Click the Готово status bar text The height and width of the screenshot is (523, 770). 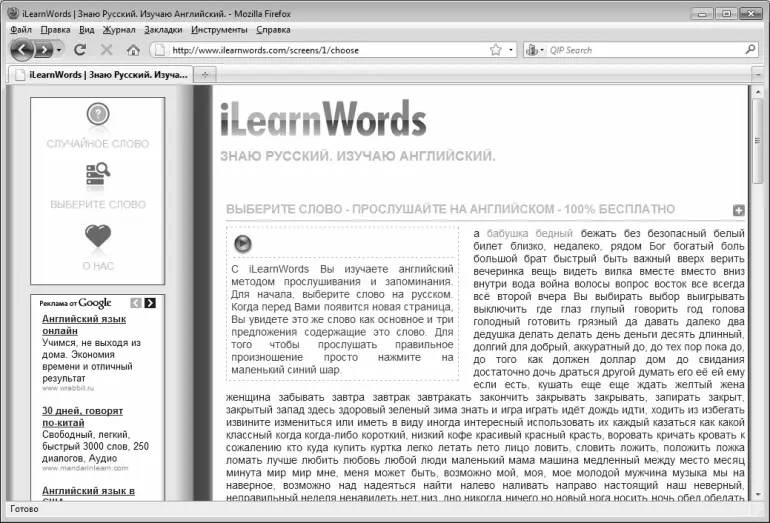click(x=24, y=509)
